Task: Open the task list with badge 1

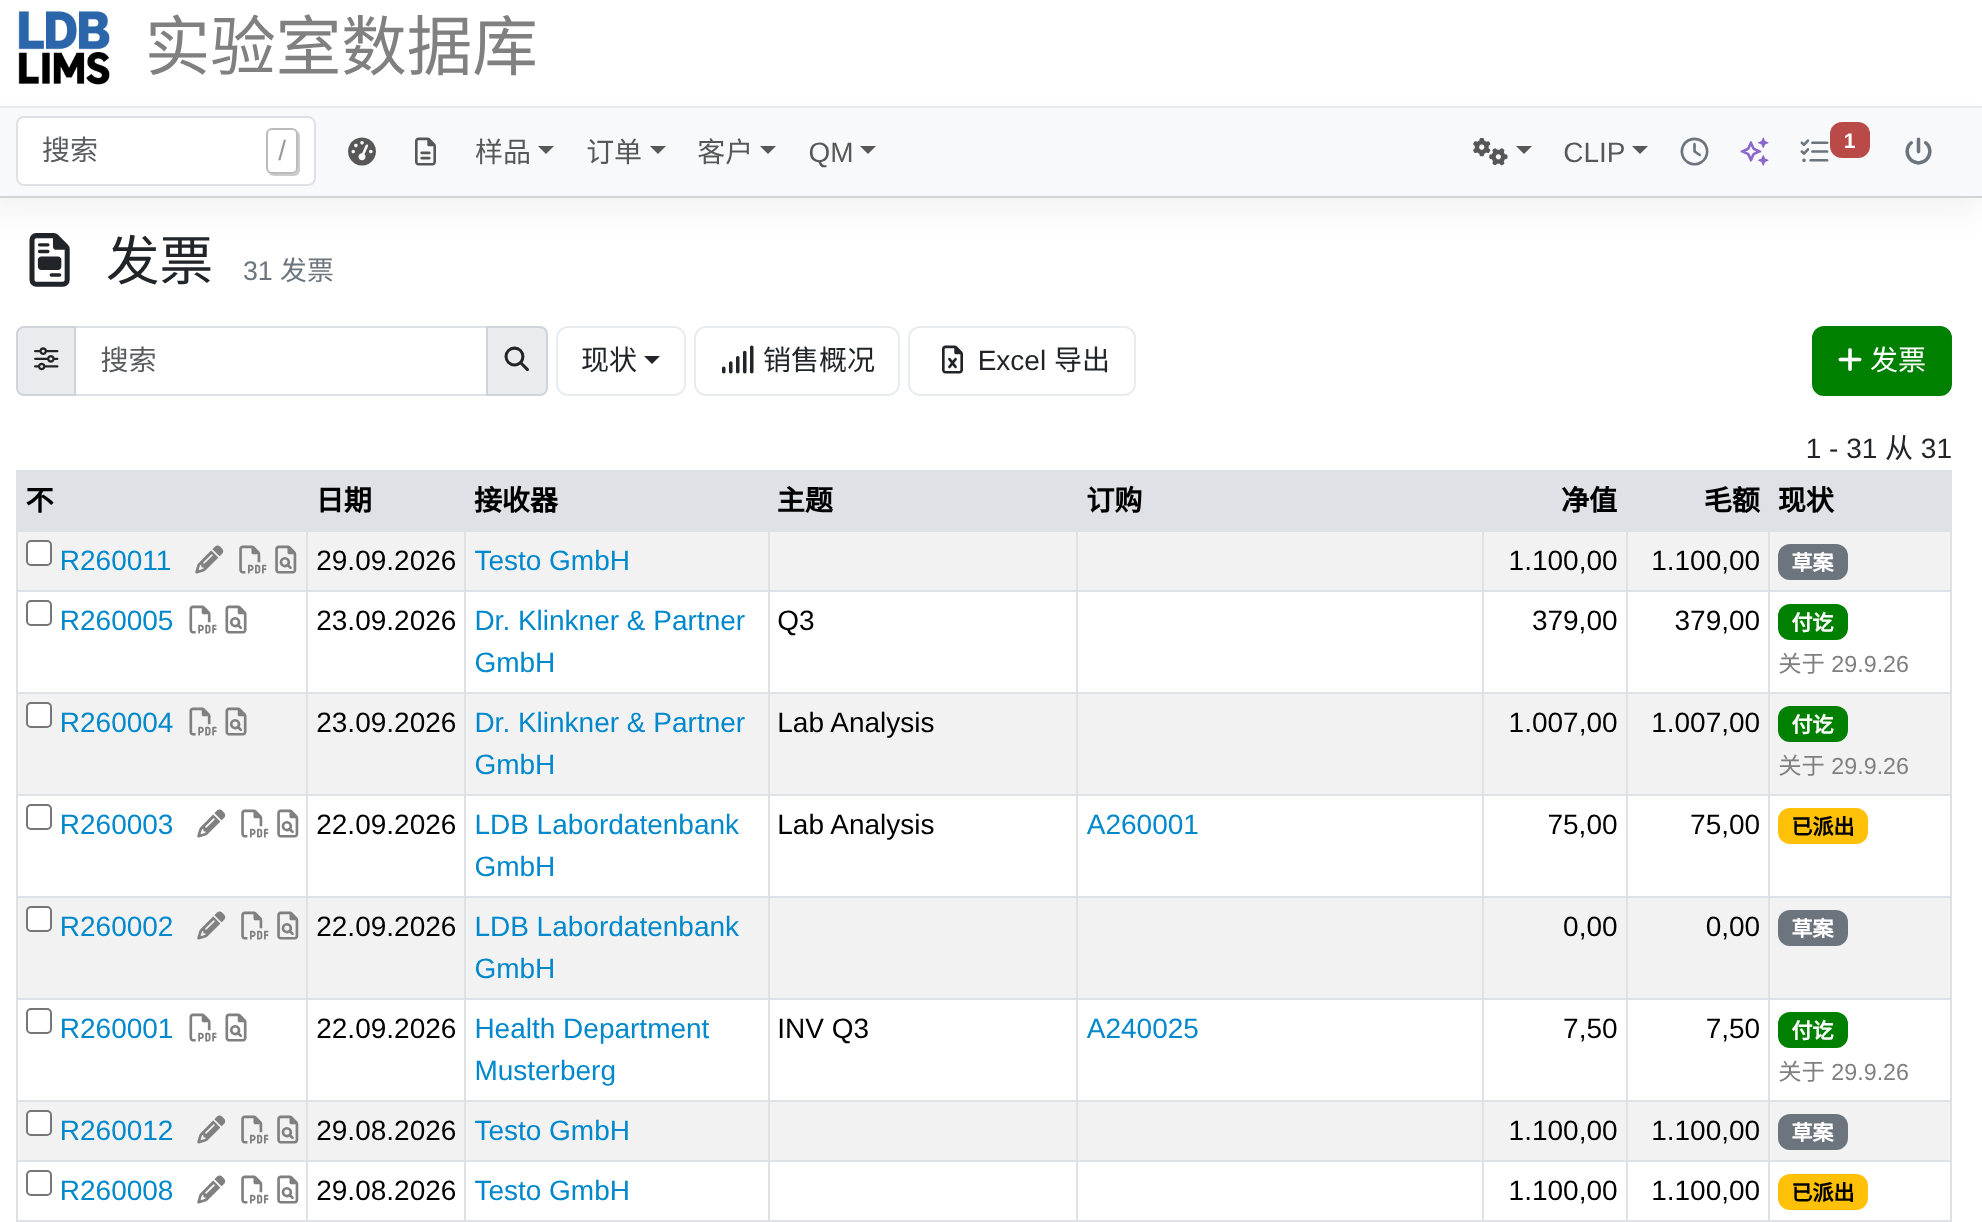Action: coord(1832,148)
